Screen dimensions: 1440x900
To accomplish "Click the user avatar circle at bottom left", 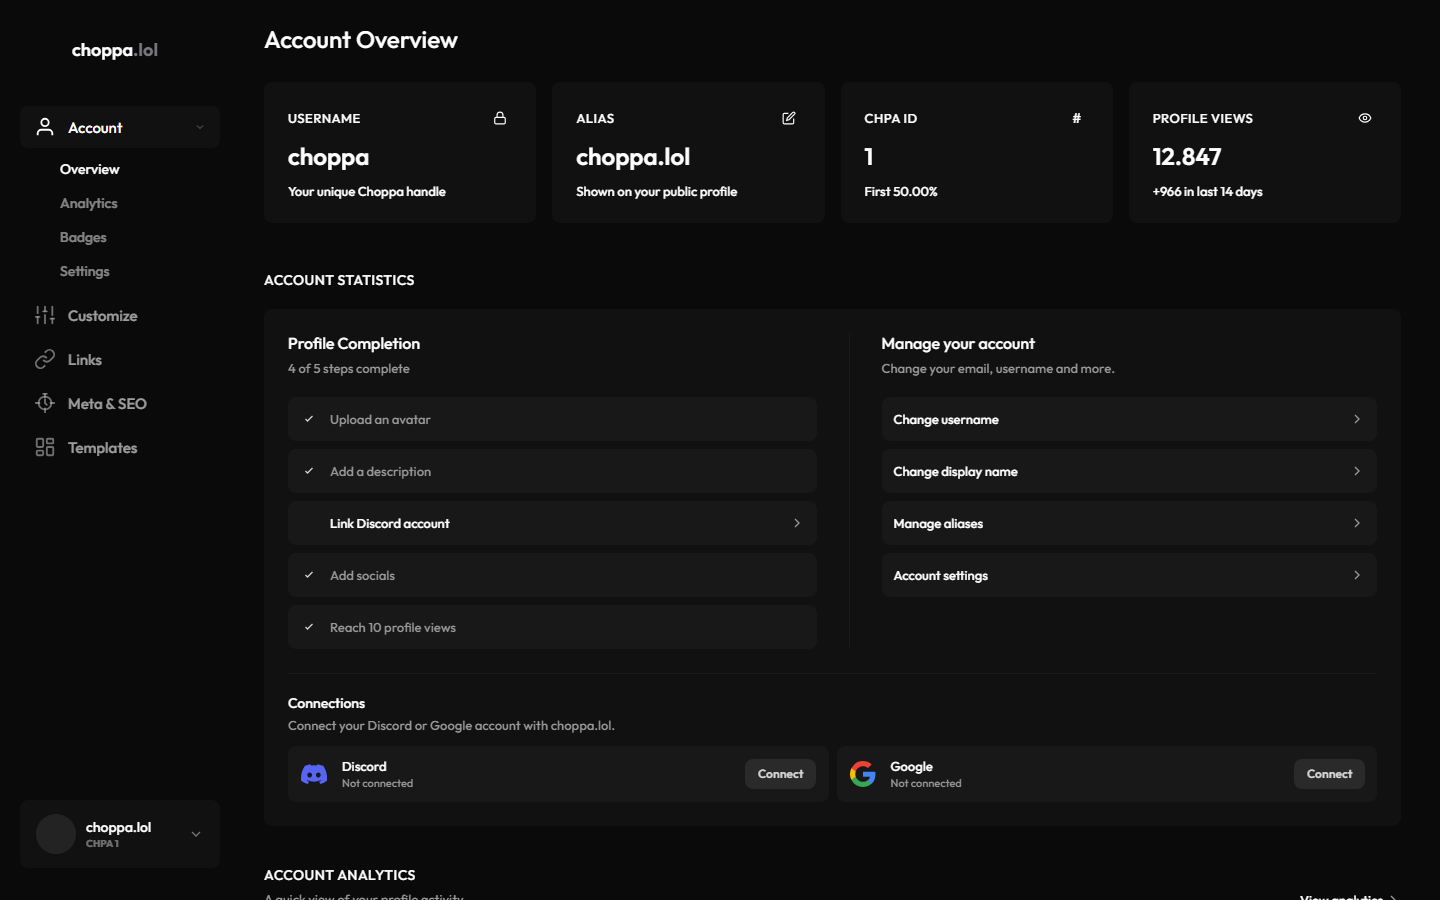I will coord(56,834).
